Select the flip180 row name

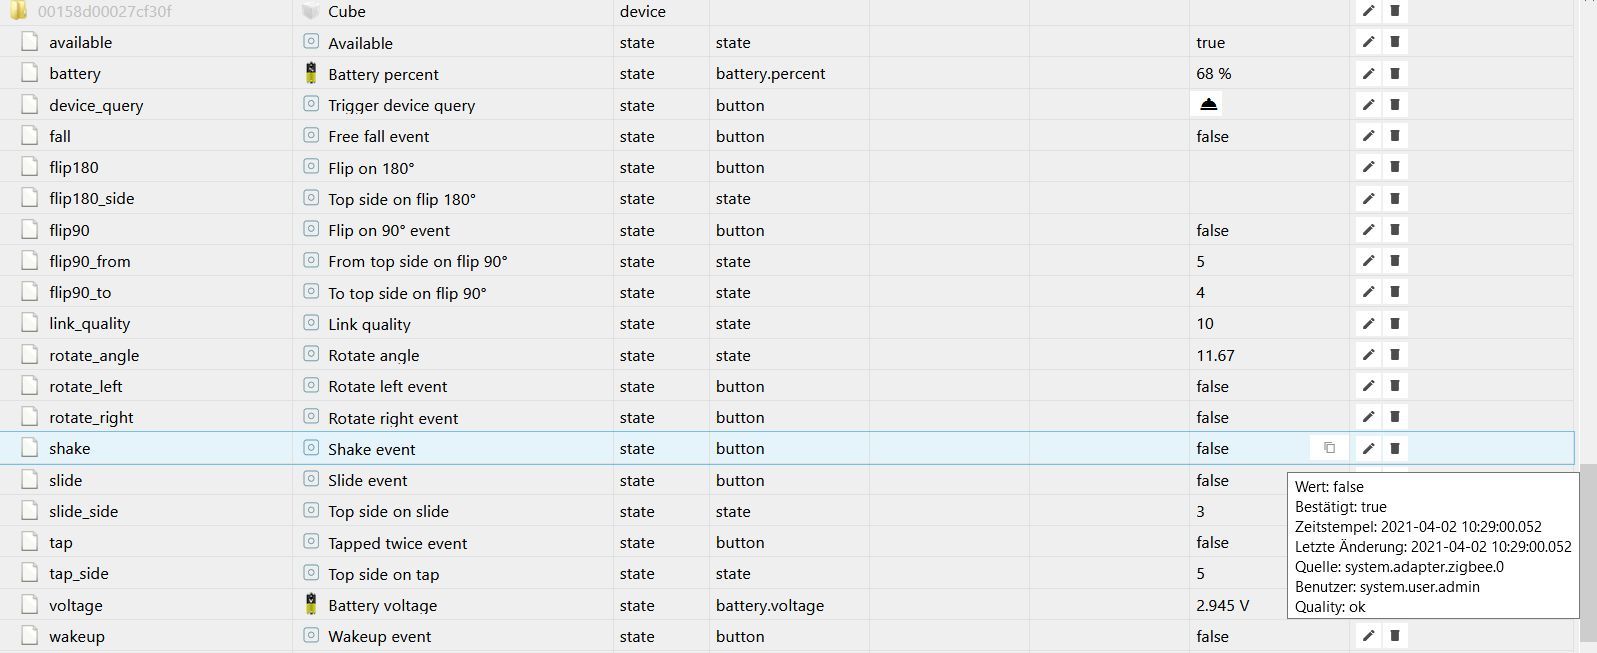tap(73, 167)
